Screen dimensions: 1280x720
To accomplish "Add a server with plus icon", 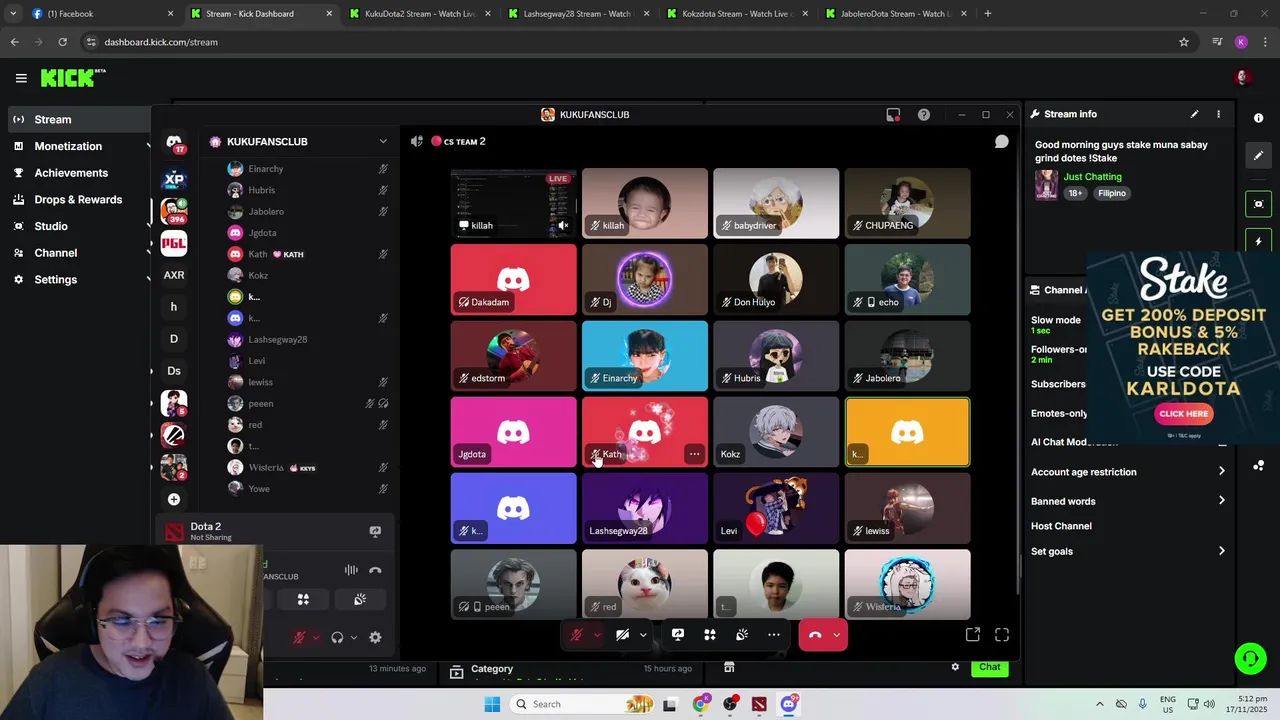I will [x=174, y=499].
